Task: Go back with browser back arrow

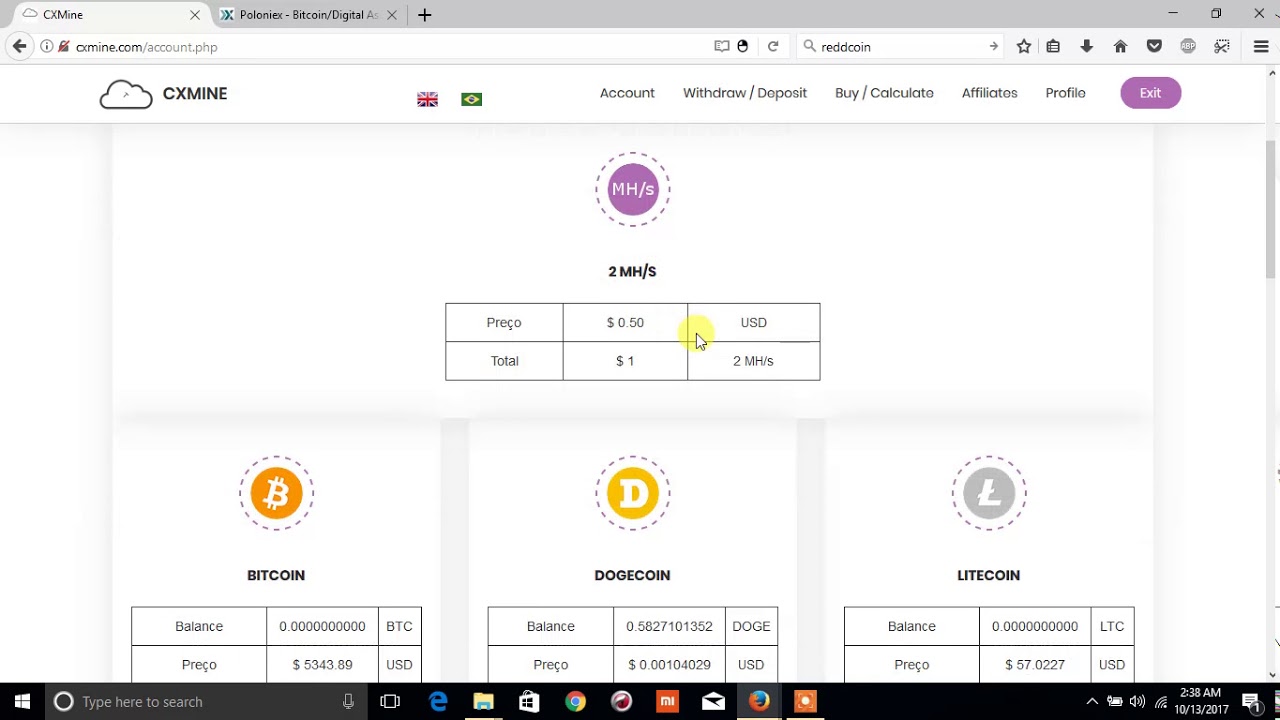Action: 19,46
